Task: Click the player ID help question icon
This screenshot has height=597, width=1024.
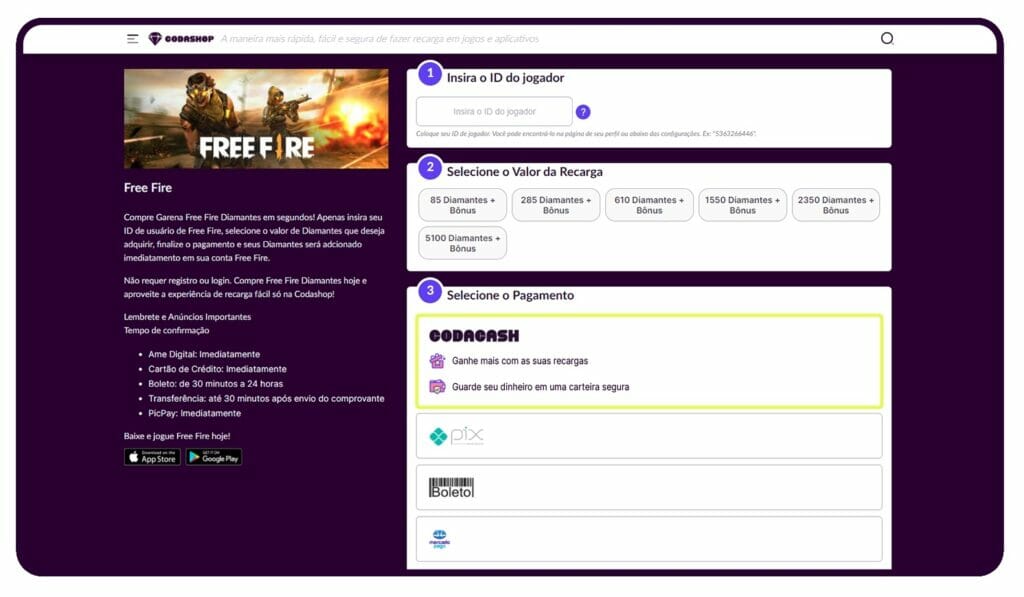Action: click(x=583, y=112)
